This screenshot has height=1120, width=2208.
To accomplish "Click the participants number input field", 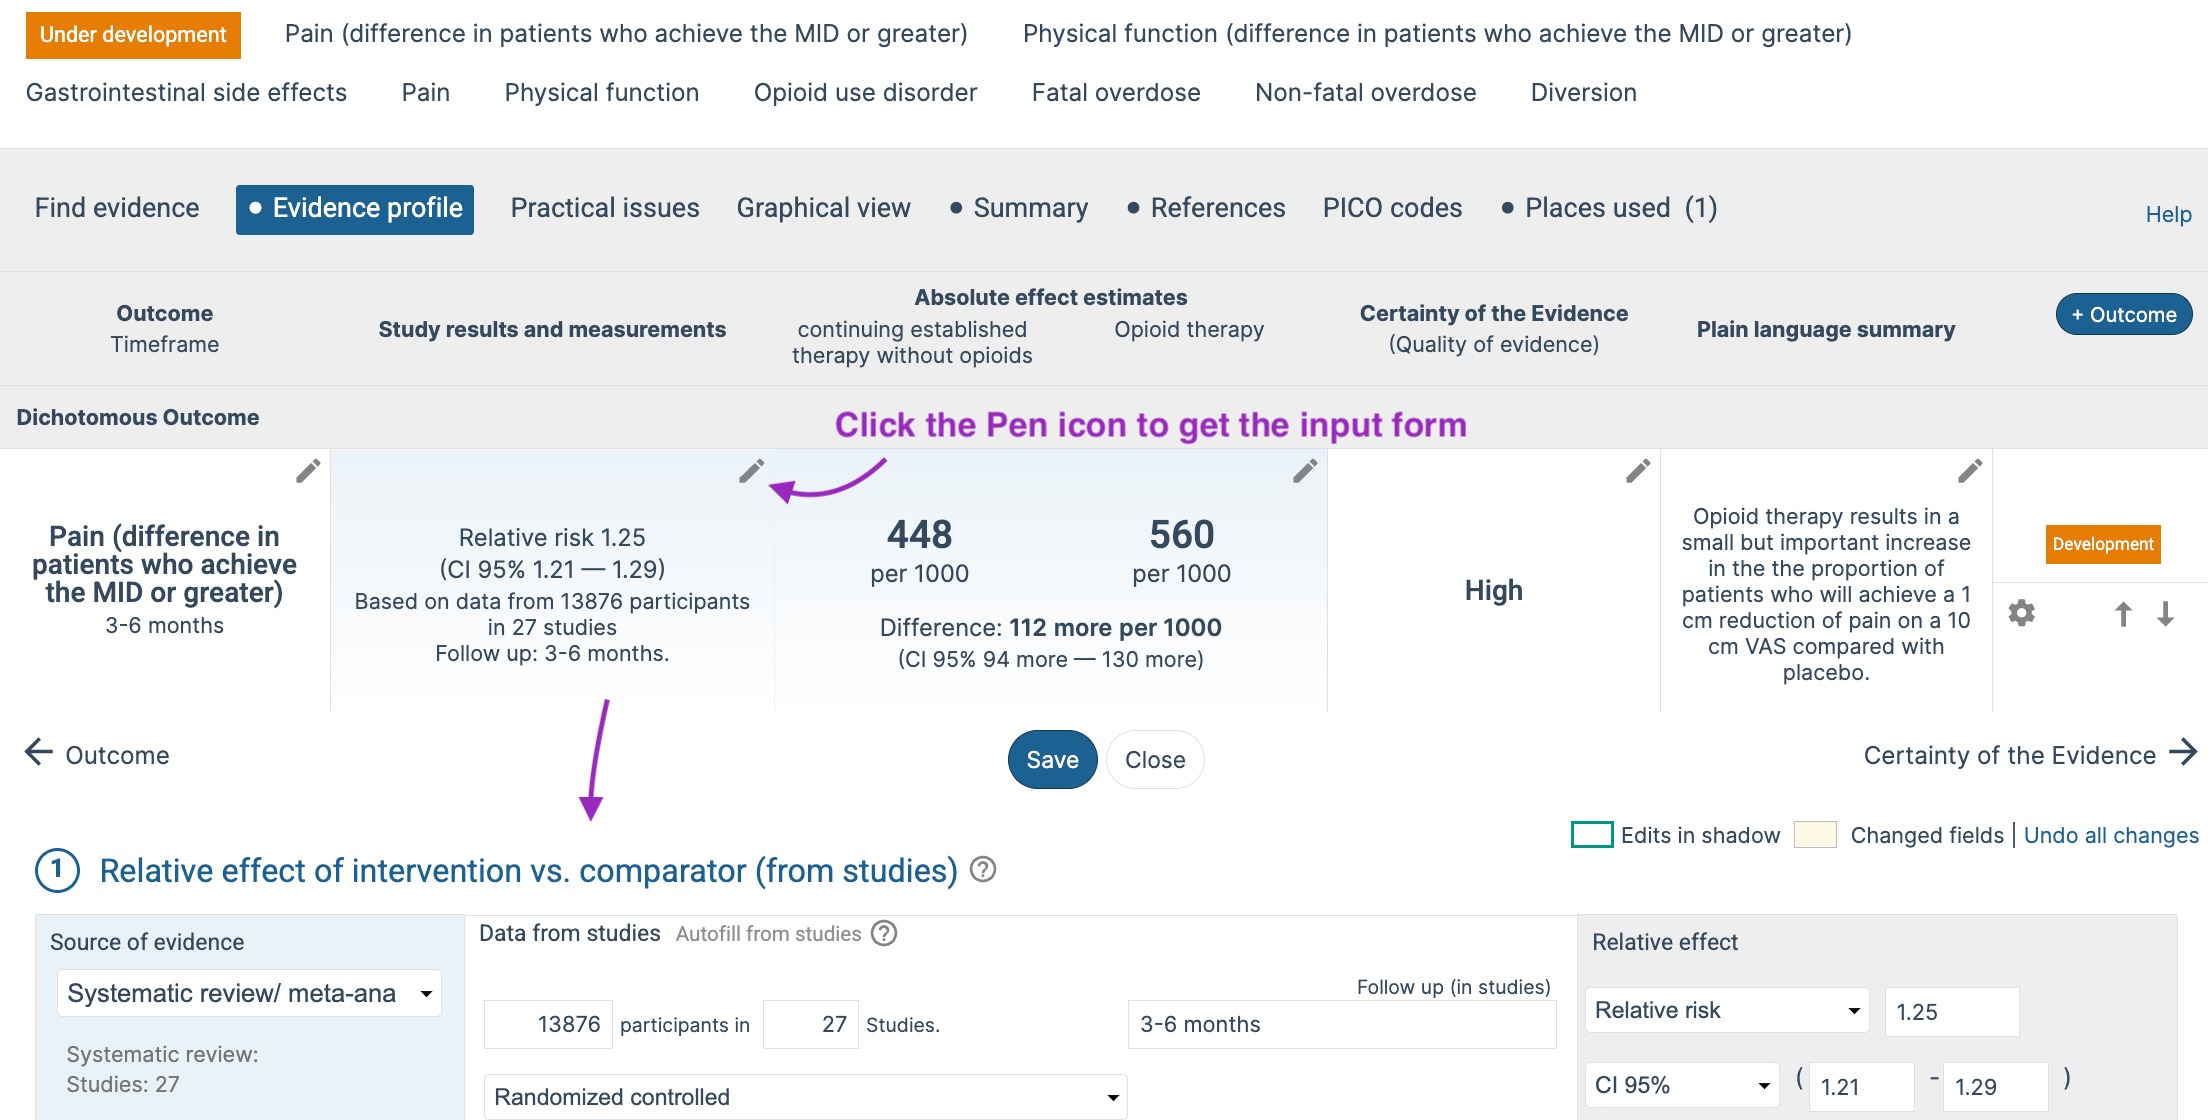I will click(548, 1024).
